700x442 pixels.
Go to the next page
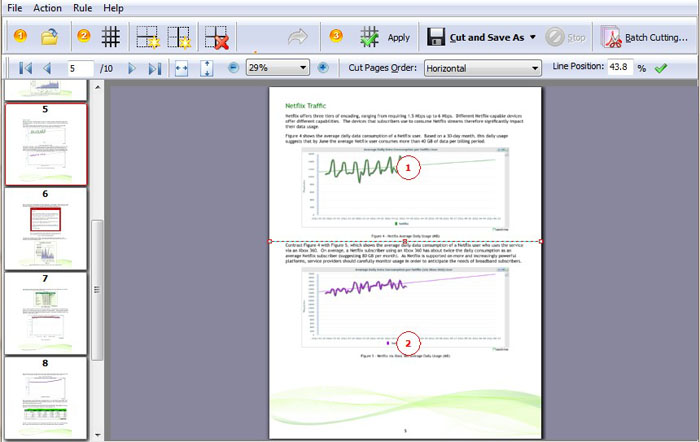[x=132, y=68]
